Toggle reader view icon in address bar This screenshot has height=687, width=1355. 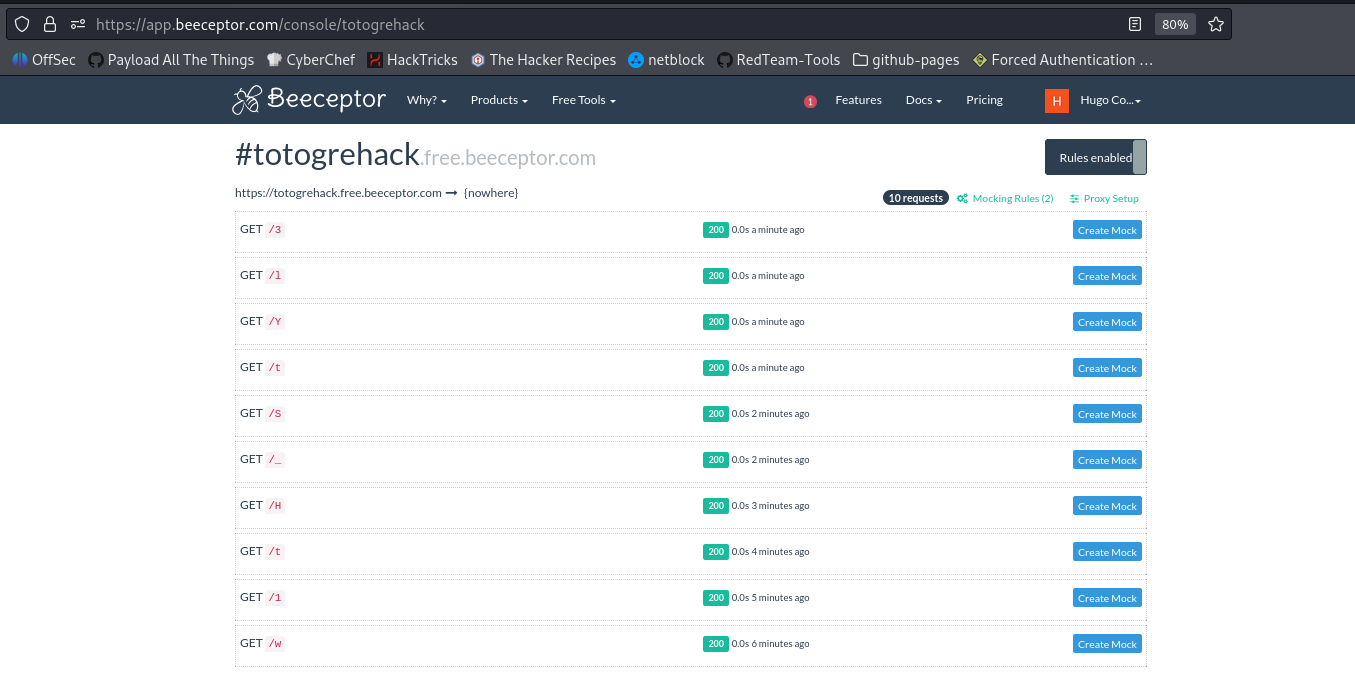tap(1135, 24)
